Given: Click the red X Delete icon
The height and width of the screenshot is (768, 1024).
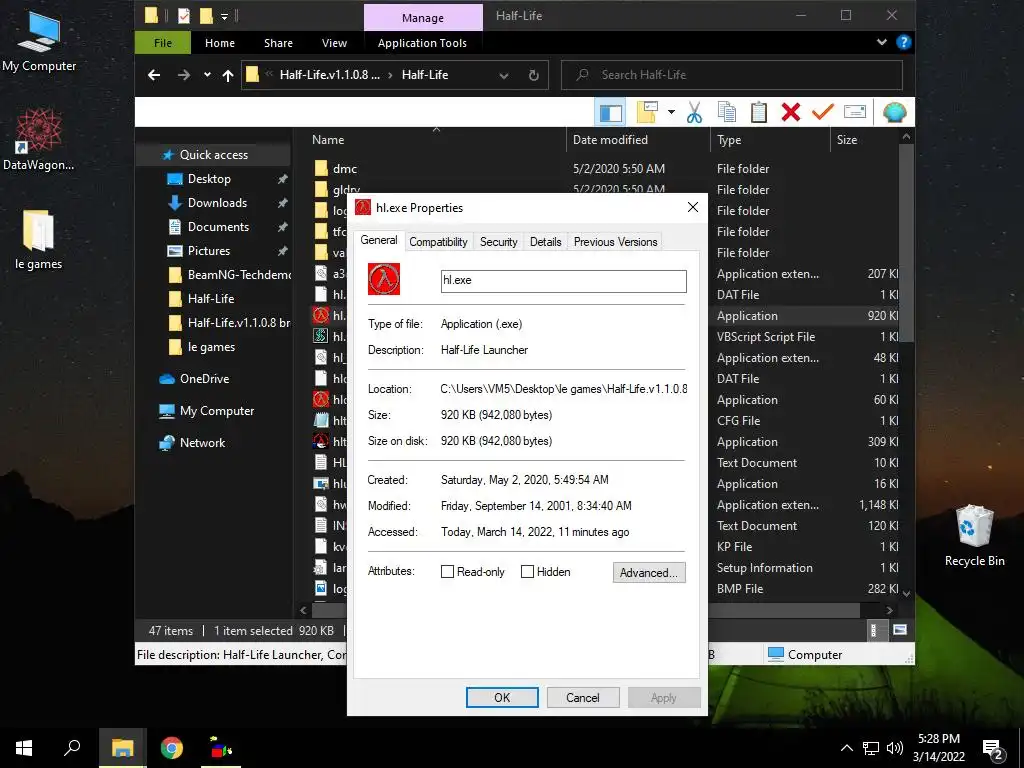Looking at the screenshot, I should pos(790,112).
